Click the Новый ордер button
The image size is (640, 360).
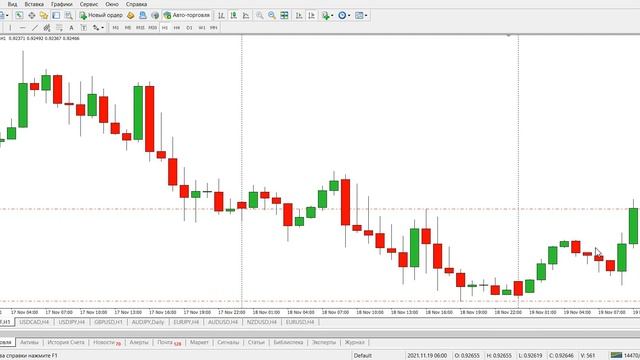pos(101,16)
